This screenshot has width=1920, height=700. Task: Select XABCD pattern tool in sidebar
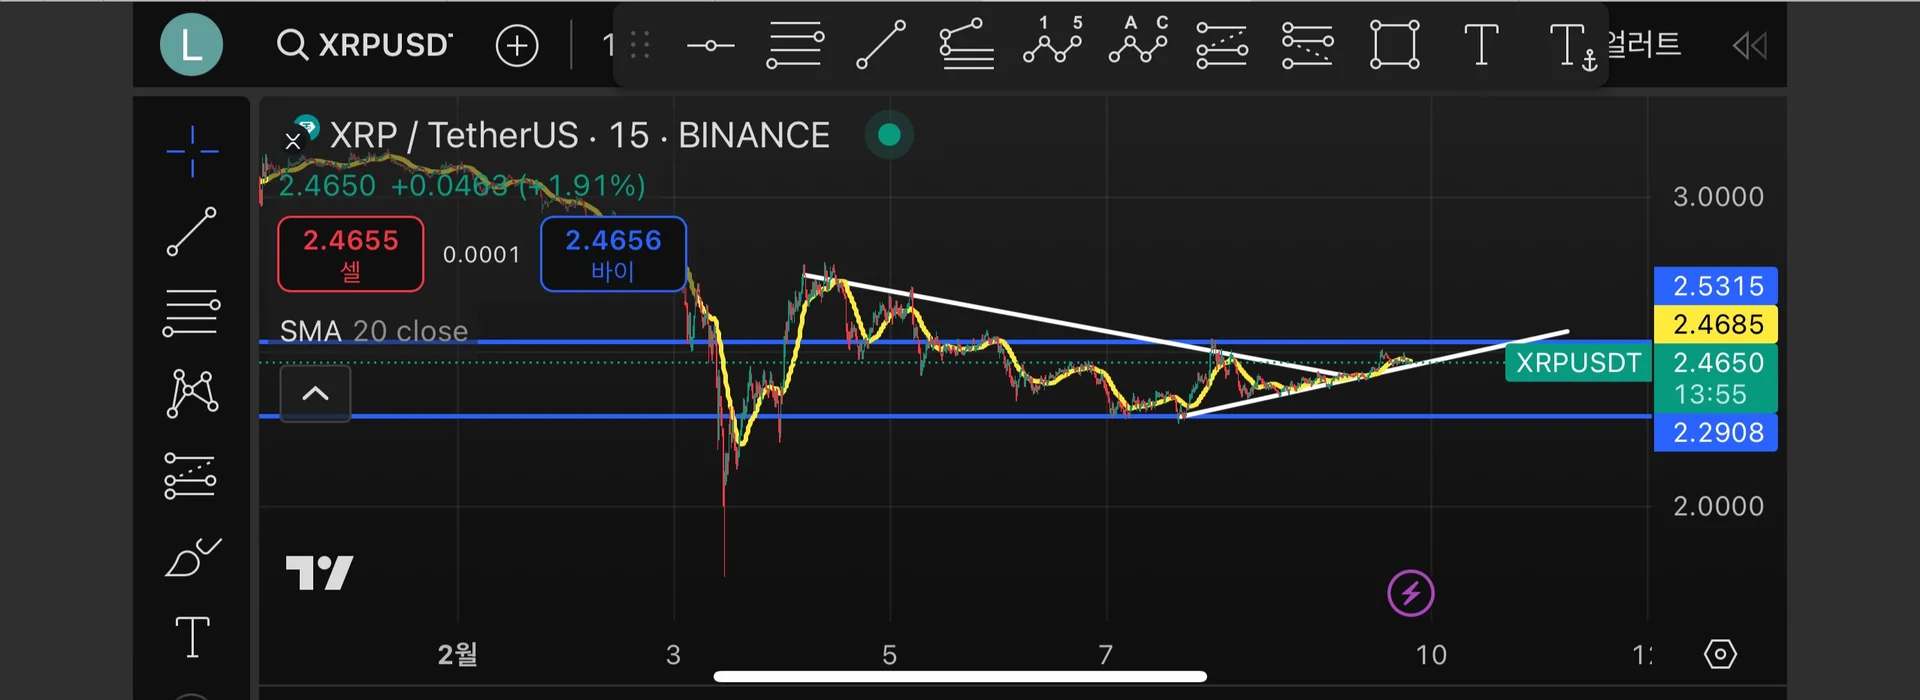[x=192, y=394]
